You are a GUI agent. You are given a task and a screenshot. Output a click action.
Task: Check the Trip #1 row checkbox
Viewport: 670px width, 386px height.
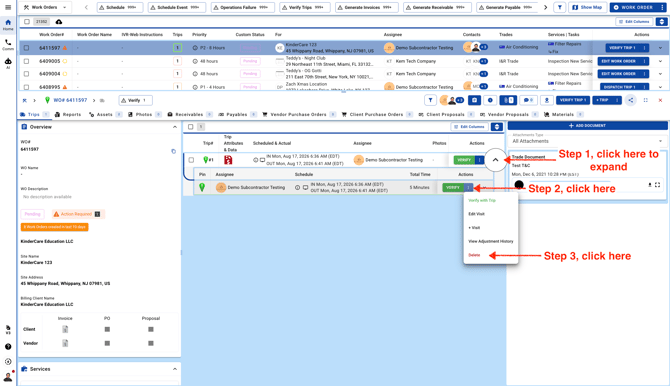(191, 160)
